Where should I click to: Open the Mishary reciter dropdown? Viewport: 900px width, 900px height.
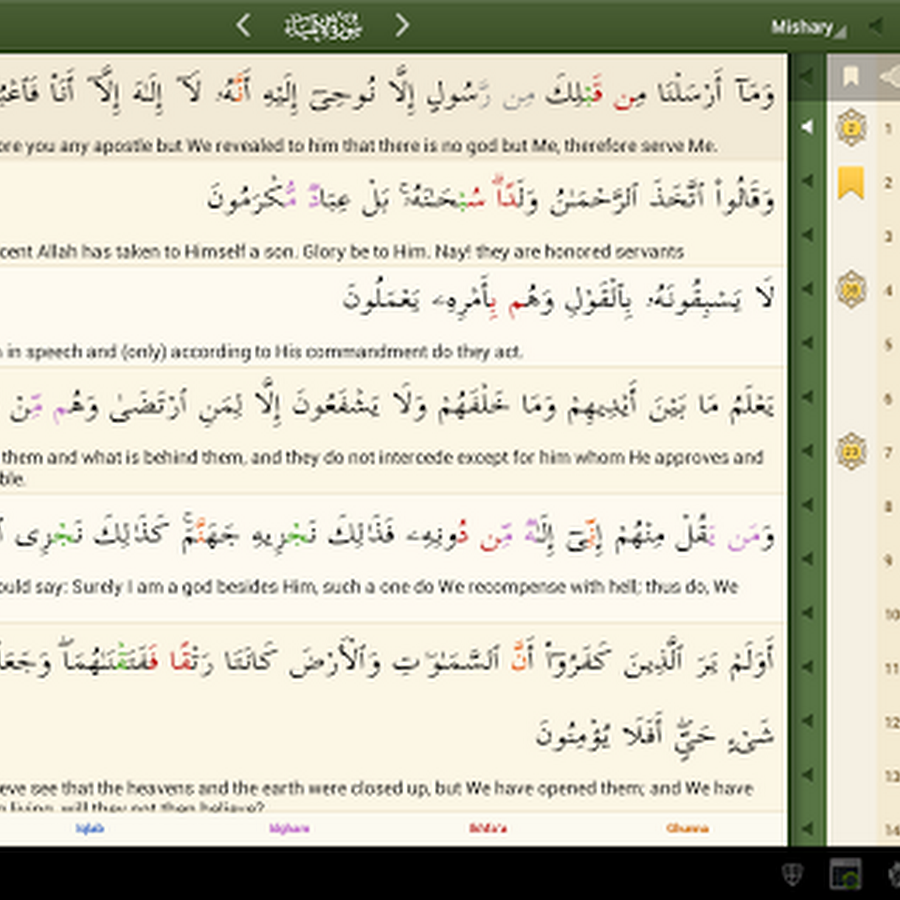(808, 27)
